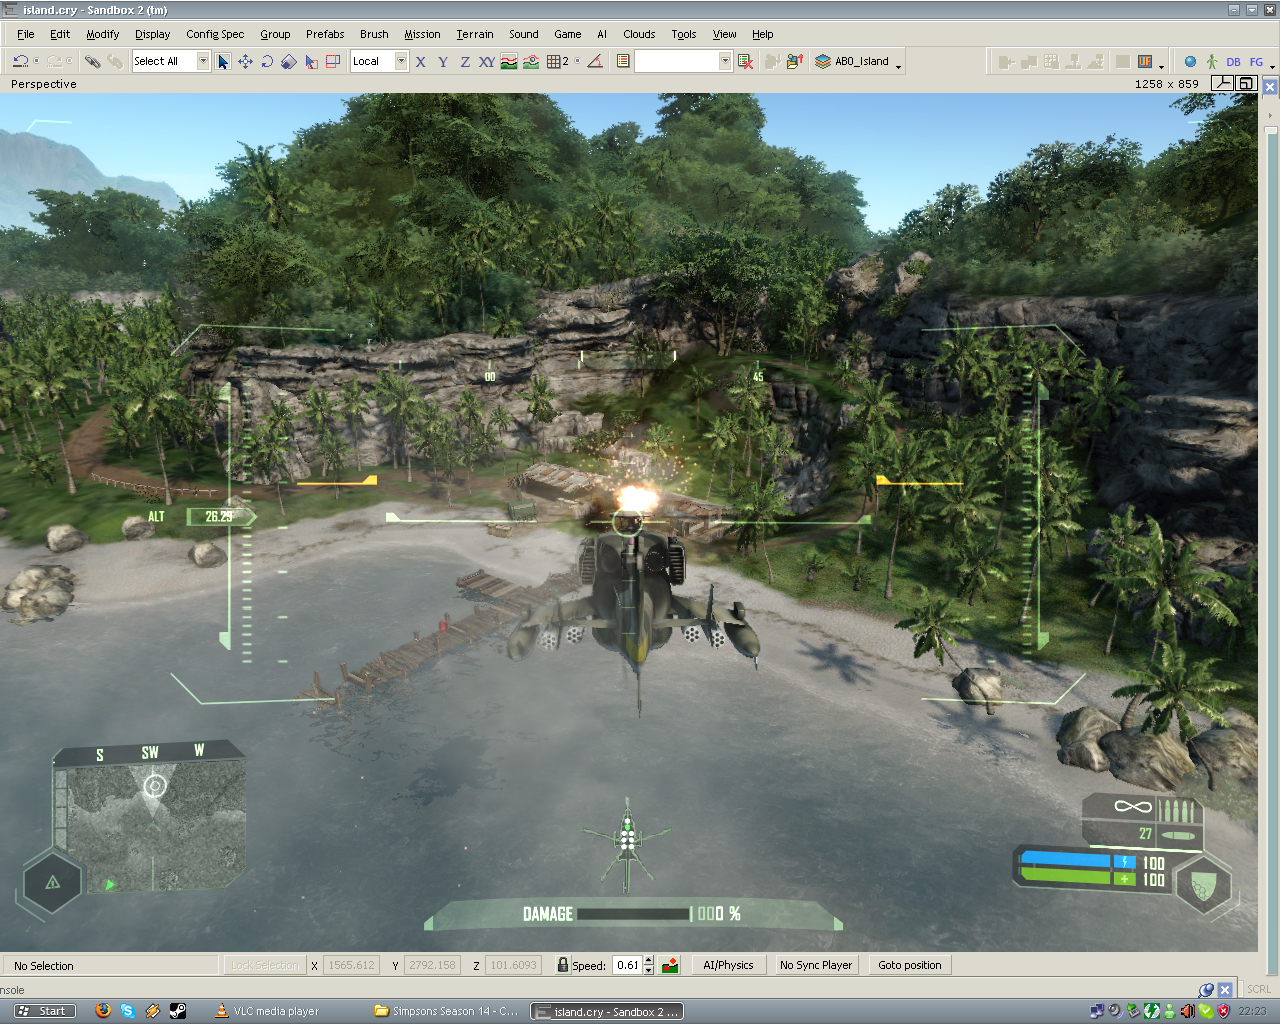Open the Local coordinate system dropdown
Image resolution: width=1280 pixels, height=1024 pixels.
pos(401,61)
